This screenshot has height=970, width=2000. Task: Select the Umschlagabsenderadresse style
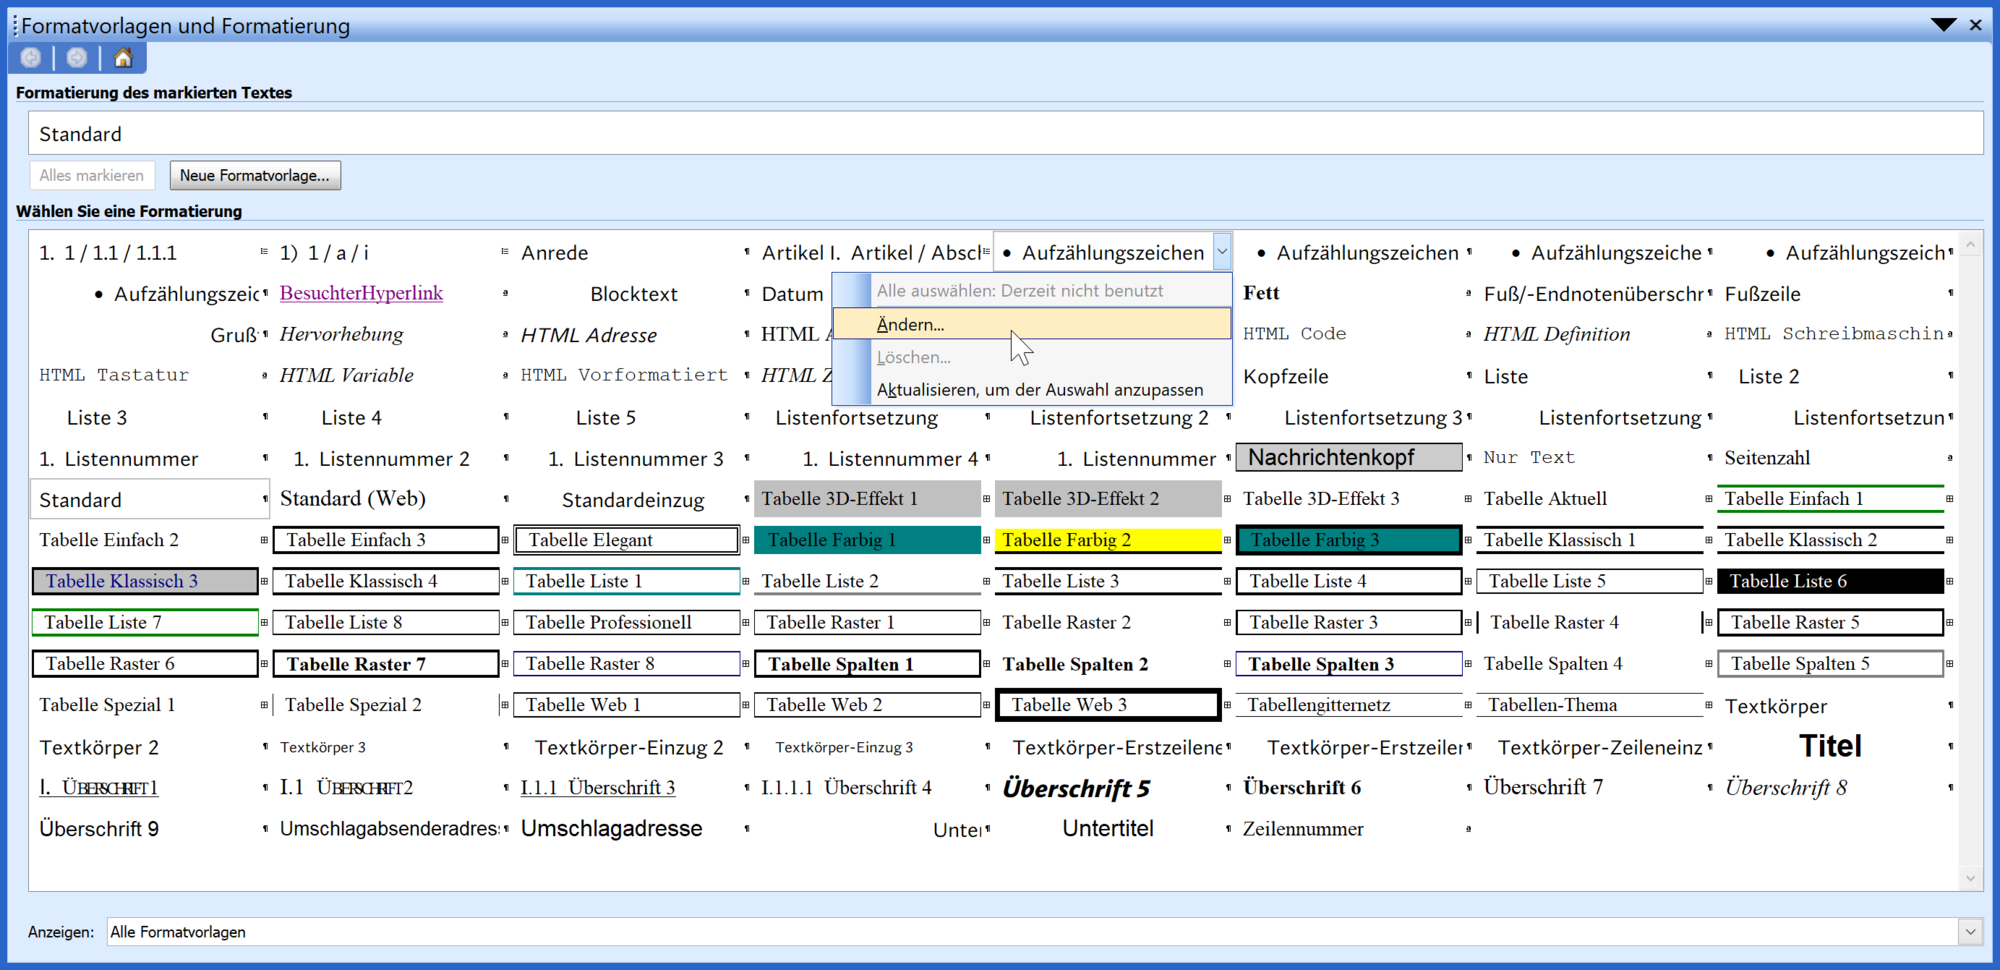coord(389,829)
